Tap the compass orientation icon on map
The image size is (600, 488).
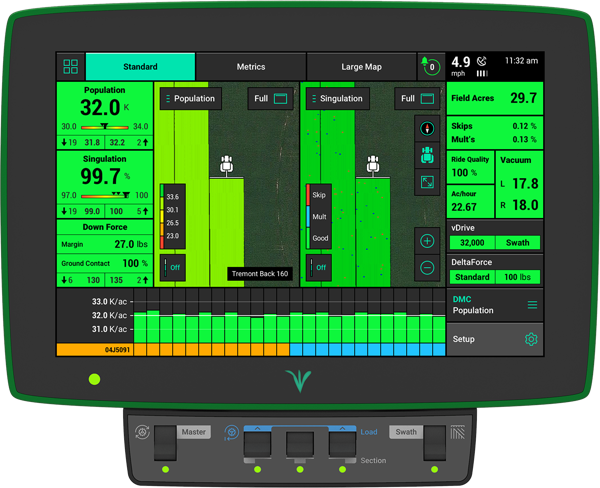[x=427, y=129]
